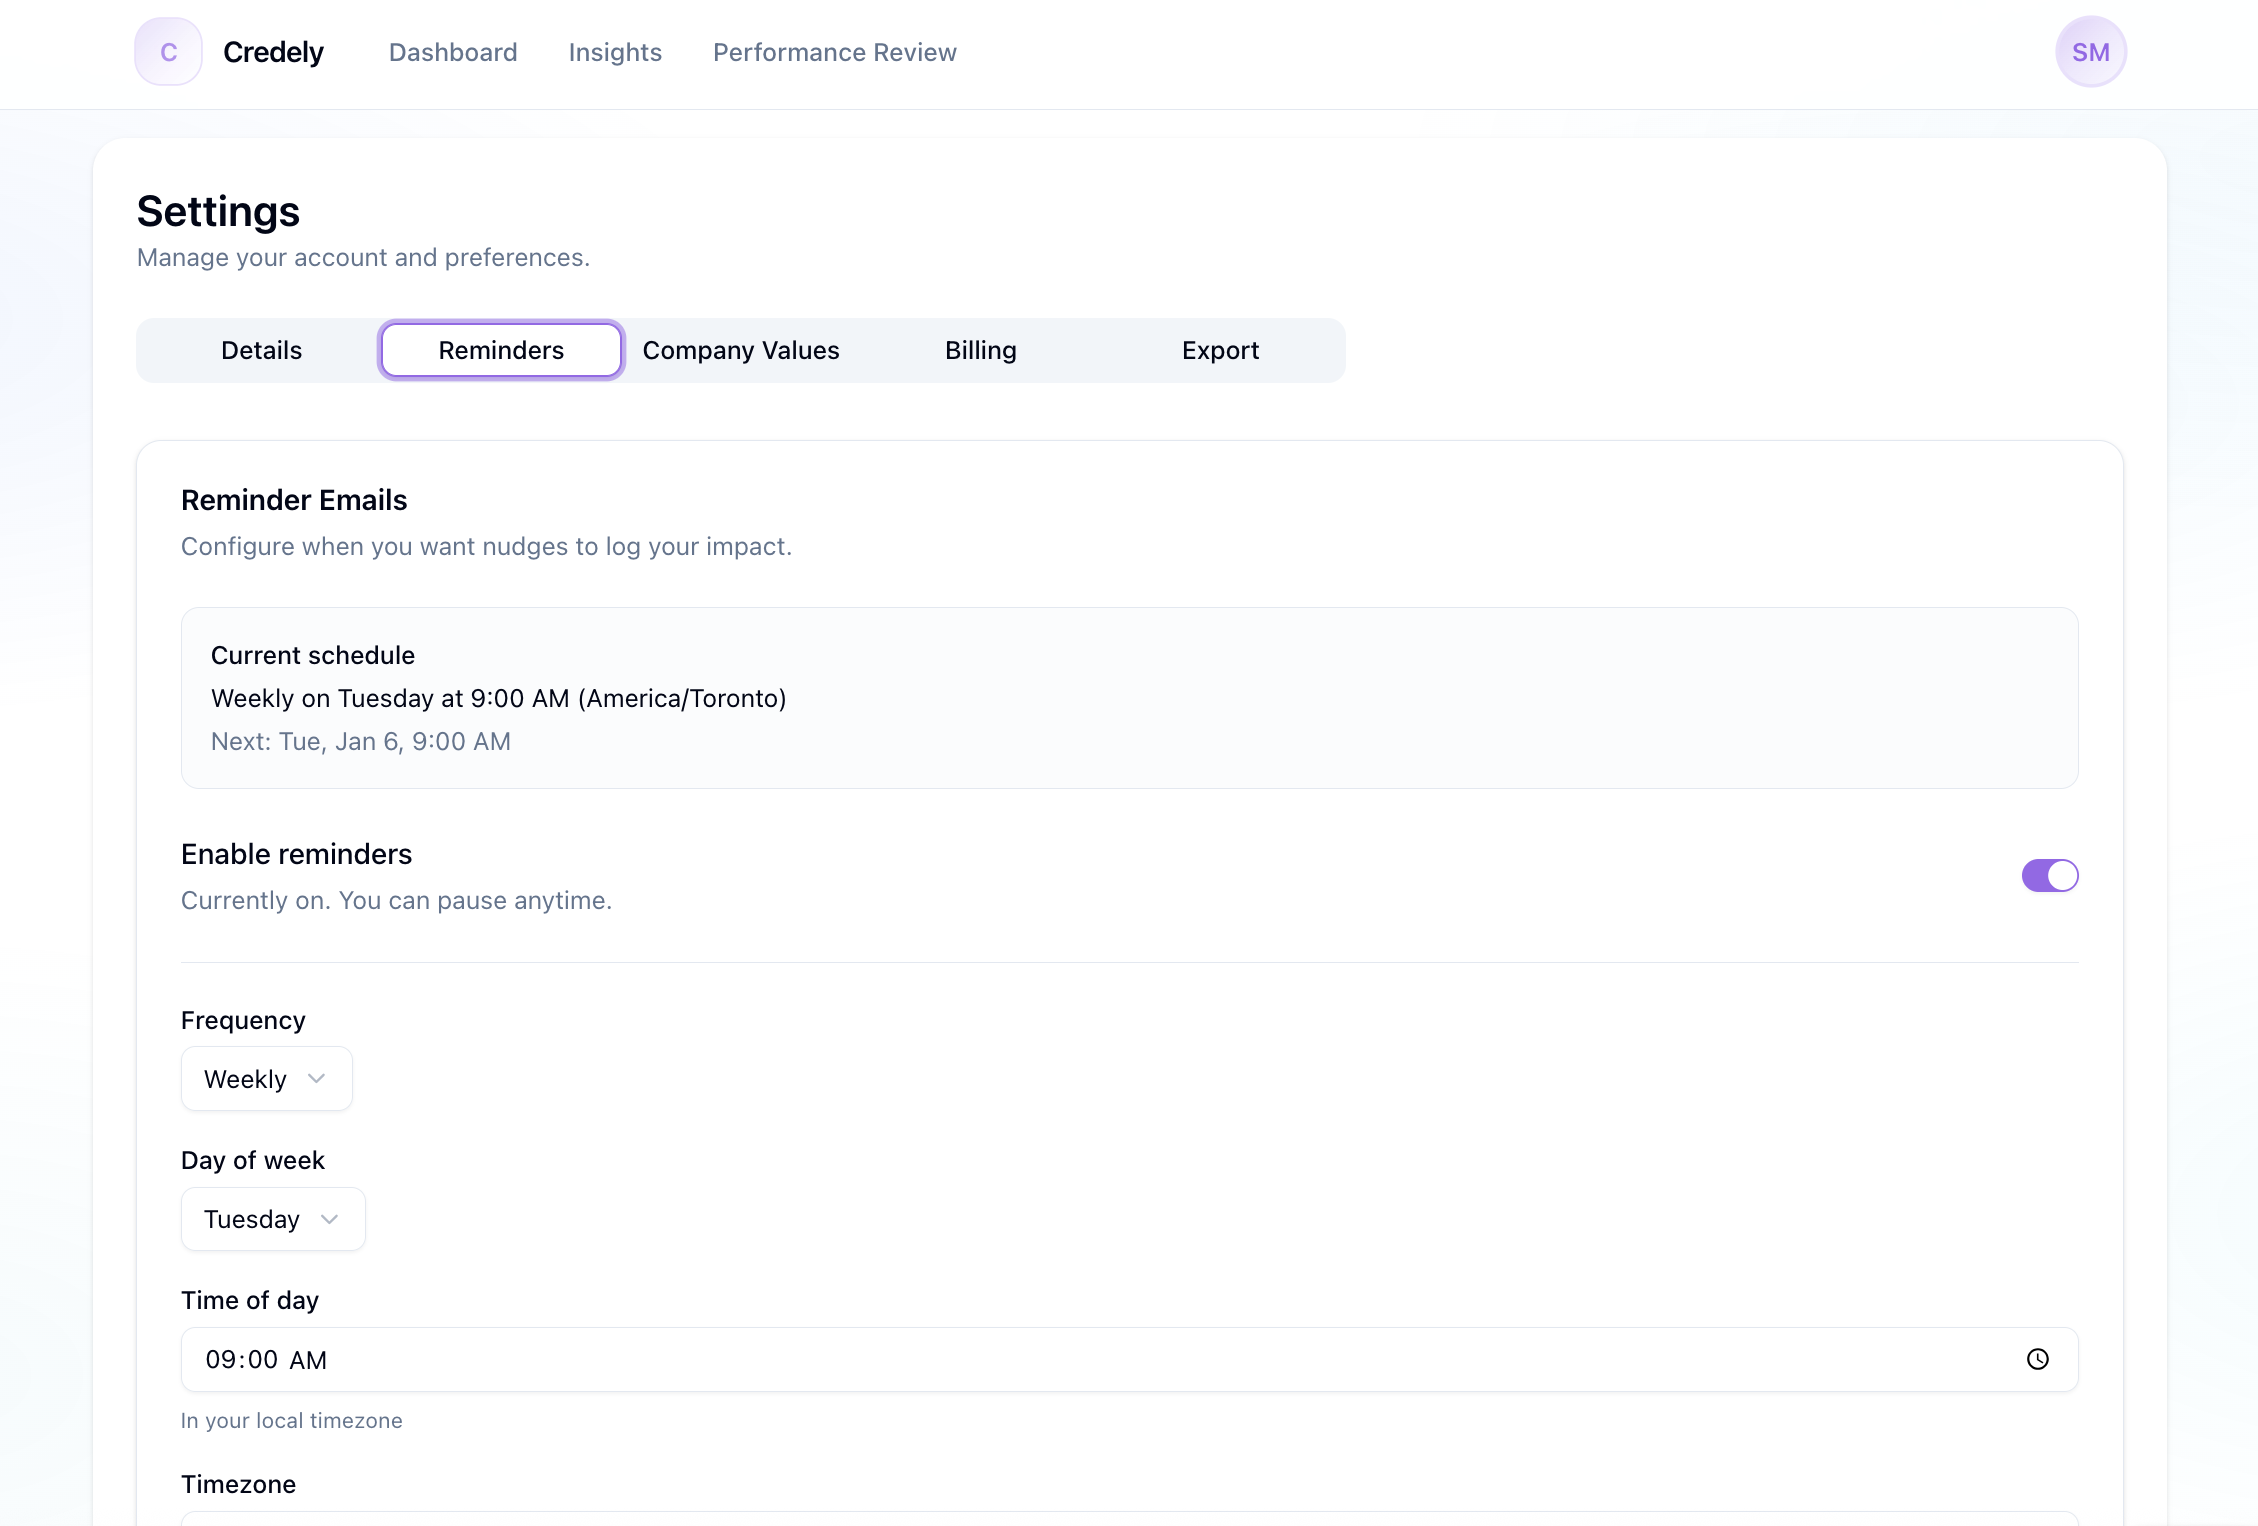Click the Current schedule summary card

[1128, 698]
